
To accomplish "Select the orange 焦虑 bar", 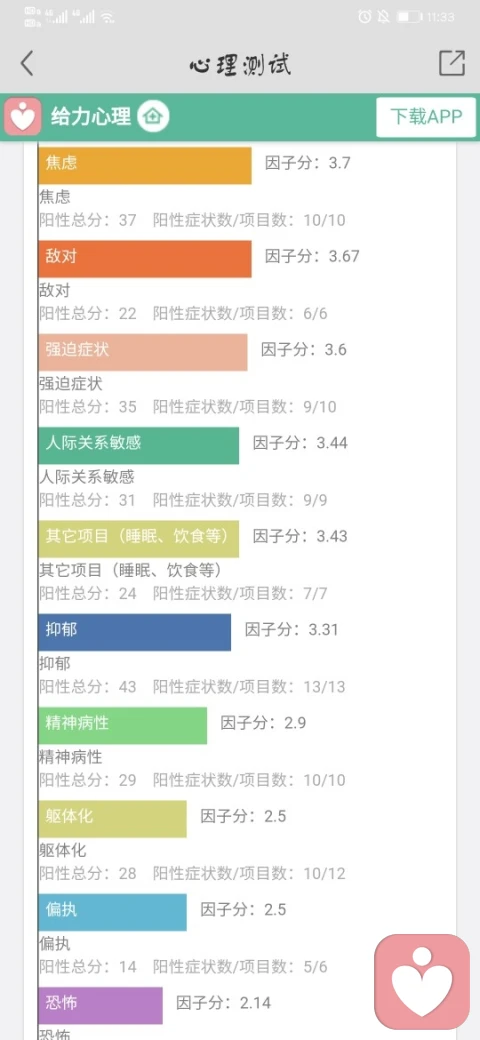I will click(x=145, y=166).
